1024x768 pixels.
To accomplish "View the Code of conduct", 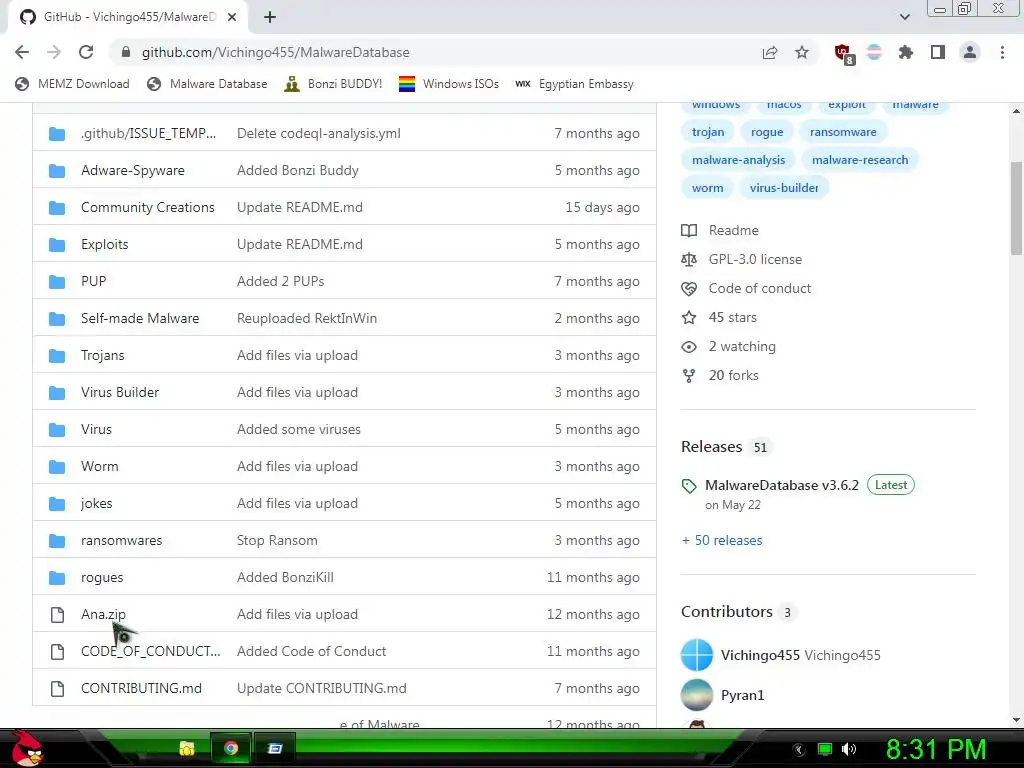I will pyautogui.click(x=746, y=288).
